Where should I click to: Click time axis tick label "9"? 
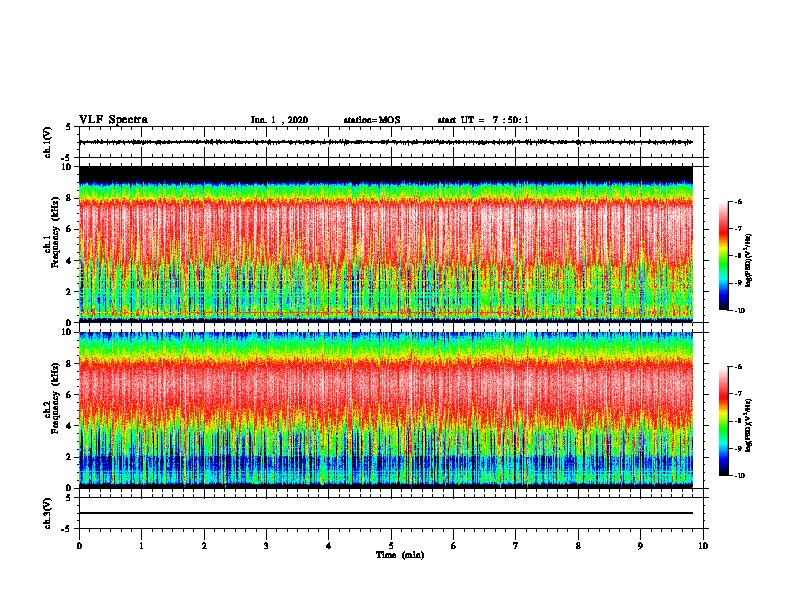tap(640, 546)
